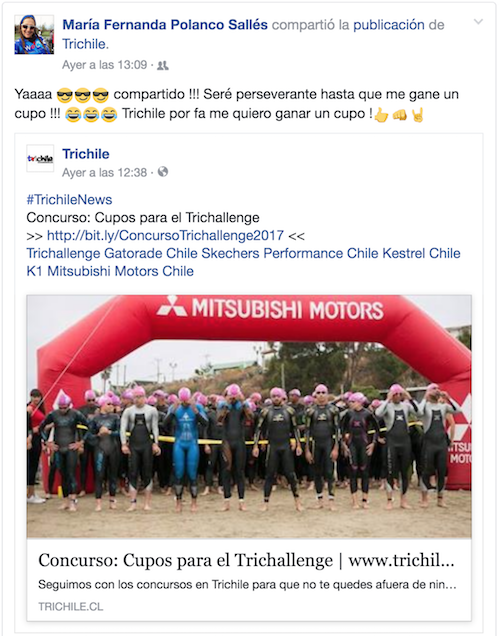Open the Trichallenge tagged page link
The height and width of the screenshot is (636, 500).
pyautogui.click(x=63, y=253)
